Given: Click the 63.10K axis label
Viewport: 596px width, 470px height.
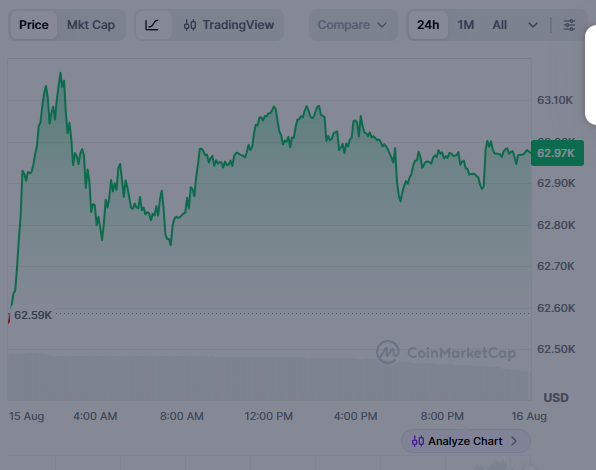Looking at the screenshot, I should (555, 100).
